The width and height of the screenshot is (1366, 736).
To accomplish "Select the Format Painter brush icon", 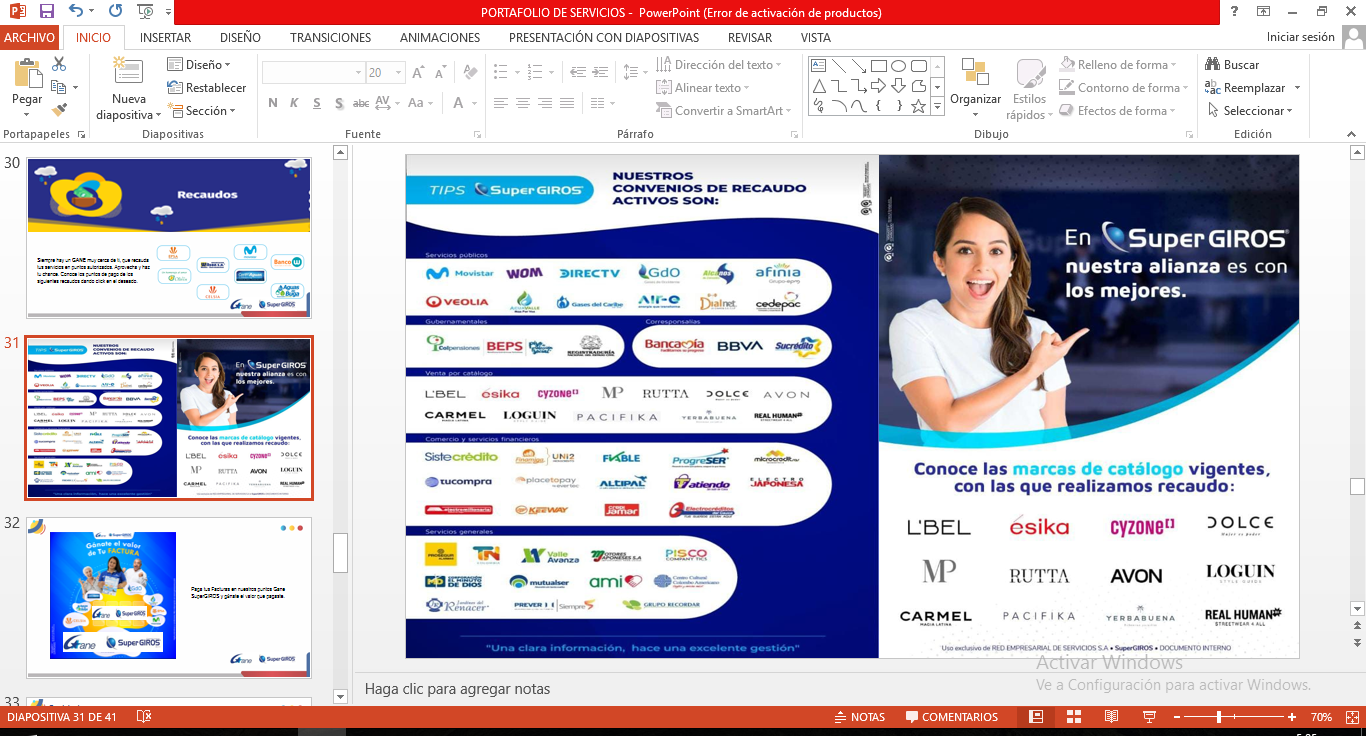I will 59,110.
